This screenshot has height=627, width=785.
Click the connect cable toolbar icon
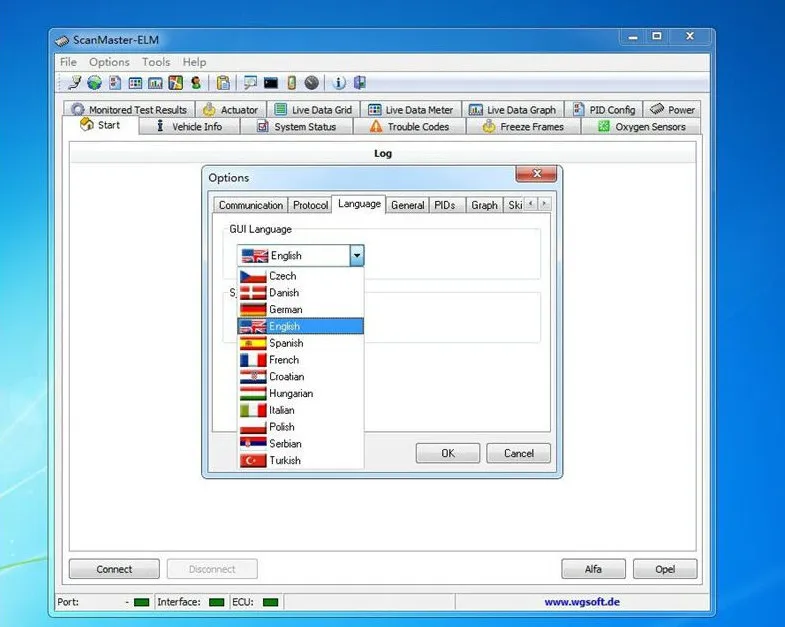coord(75,83)
